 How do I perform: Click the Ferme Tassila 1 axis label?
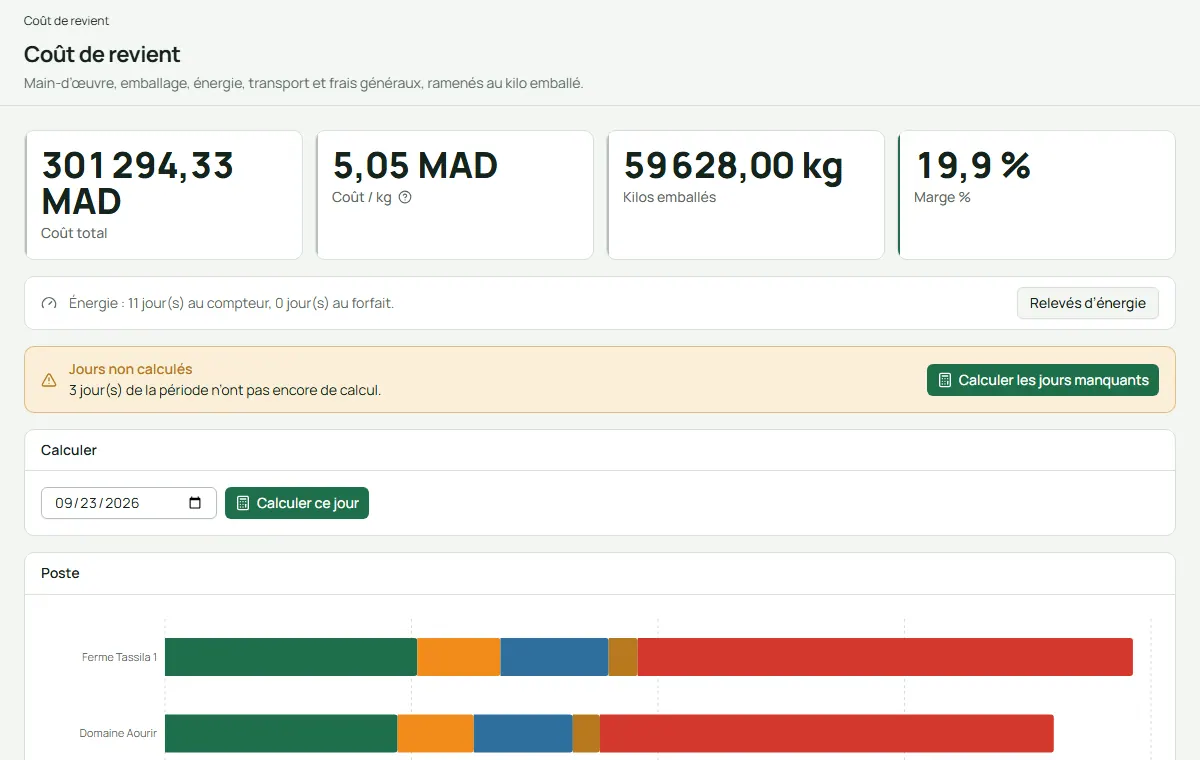(x=119, y=657)
